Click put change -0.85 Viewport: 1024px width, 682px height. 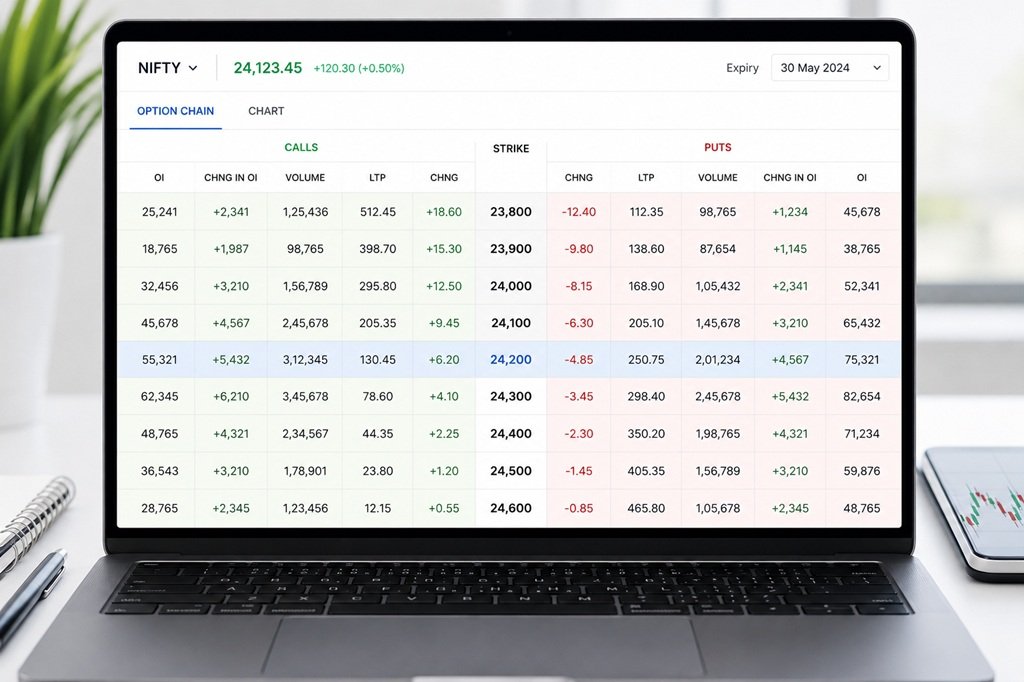579,508
